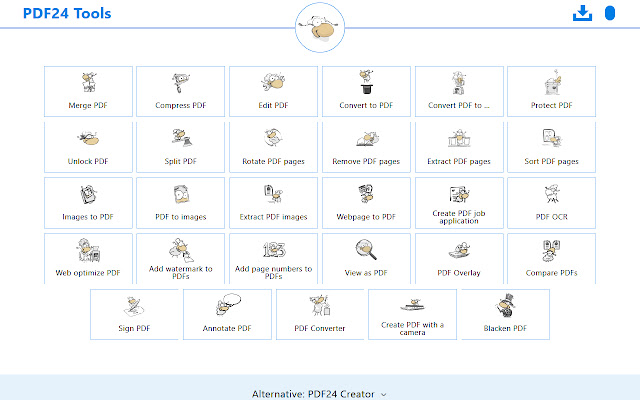Image resolution: width=640 pixels, height=400 pixels.
Task: Select the Convert to PDF tile
Action: pyautogui.click(x=366, y=91)
